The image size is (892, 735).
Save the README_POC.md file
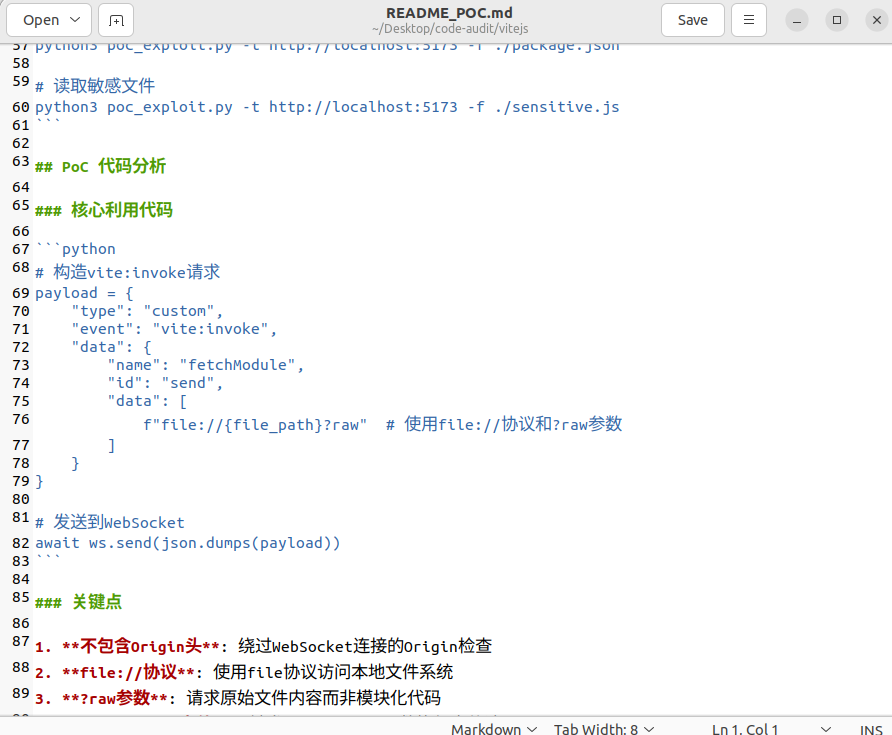coord(692,20)
